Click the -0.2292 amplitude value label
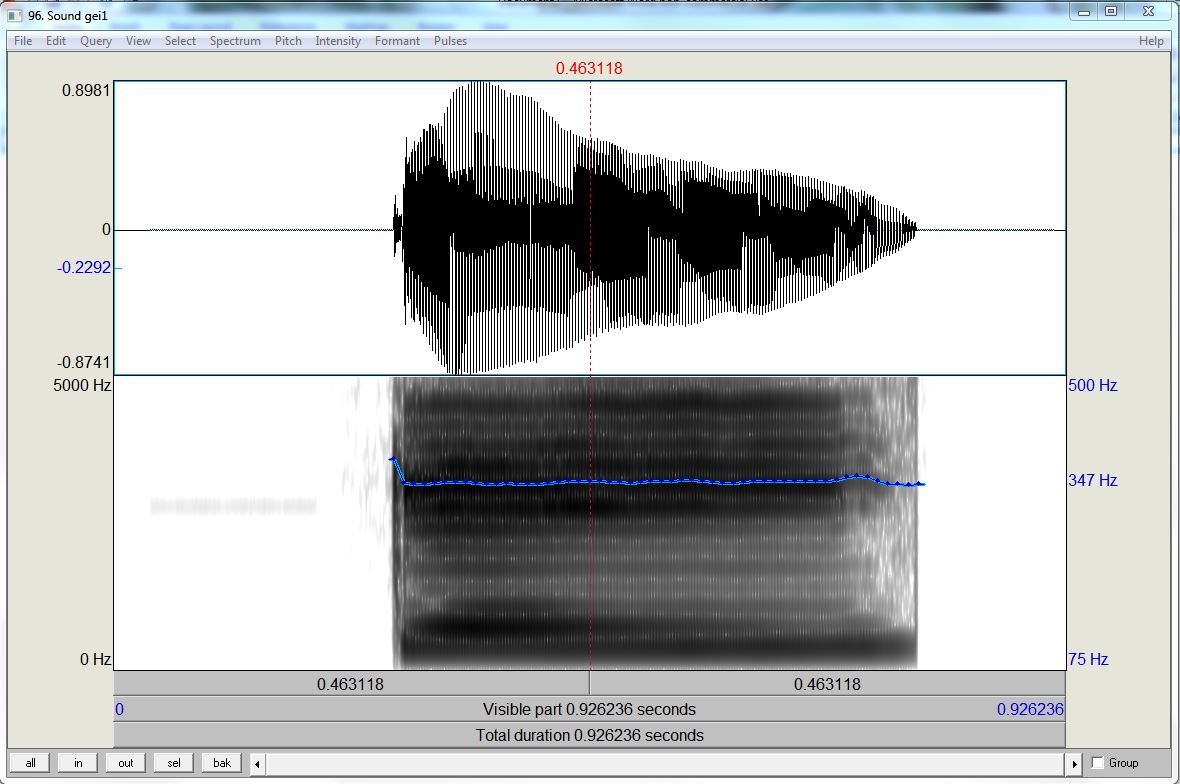Viewport: 1180px width, 784px height. click(84, 267)
